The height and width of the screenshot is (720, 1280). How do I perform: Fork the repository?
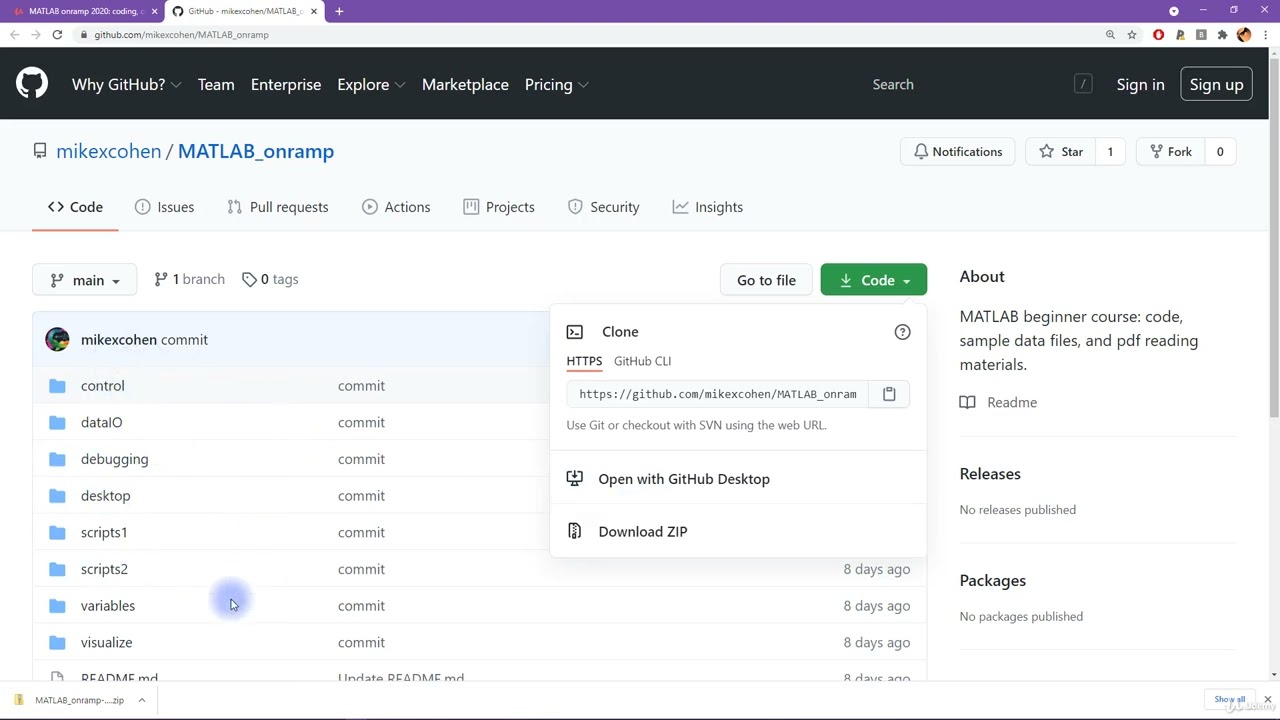tap(1169, 152)
